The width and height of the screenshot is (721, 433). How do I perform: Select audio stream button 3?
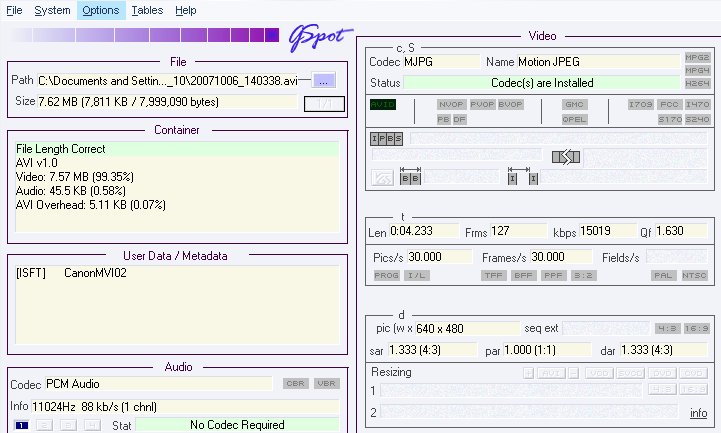tap(69, 425)
